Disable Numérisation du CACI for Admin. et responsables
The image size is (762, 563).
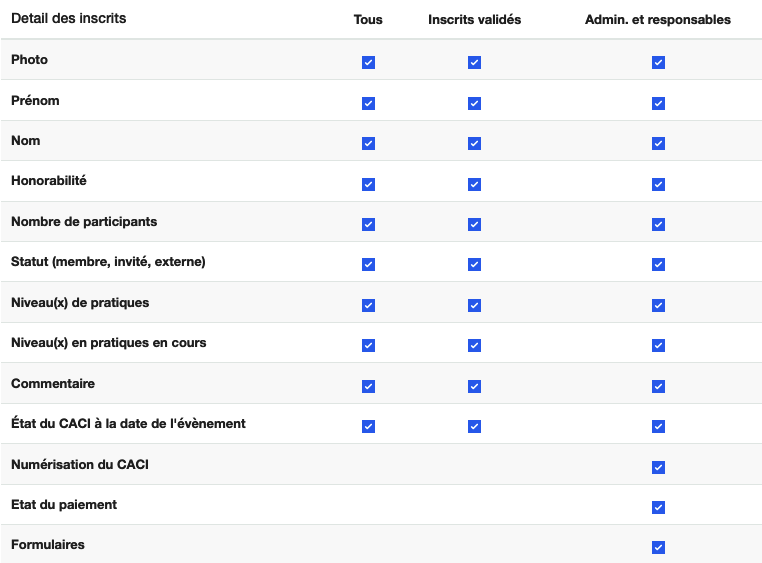pyautogui.click(x=658, y=467)
